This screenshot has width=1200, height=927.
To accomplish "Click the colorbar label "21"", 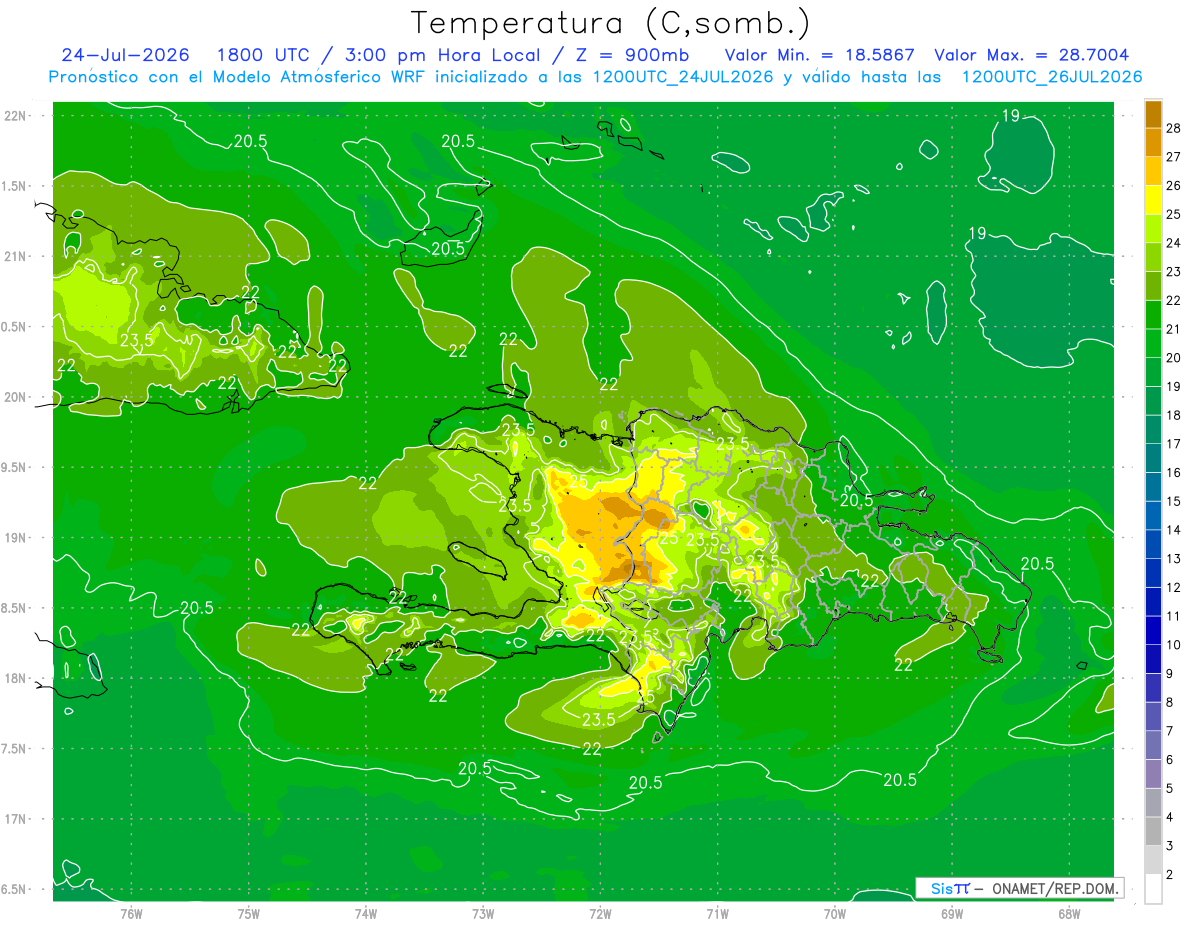I will click(1174, 329).
